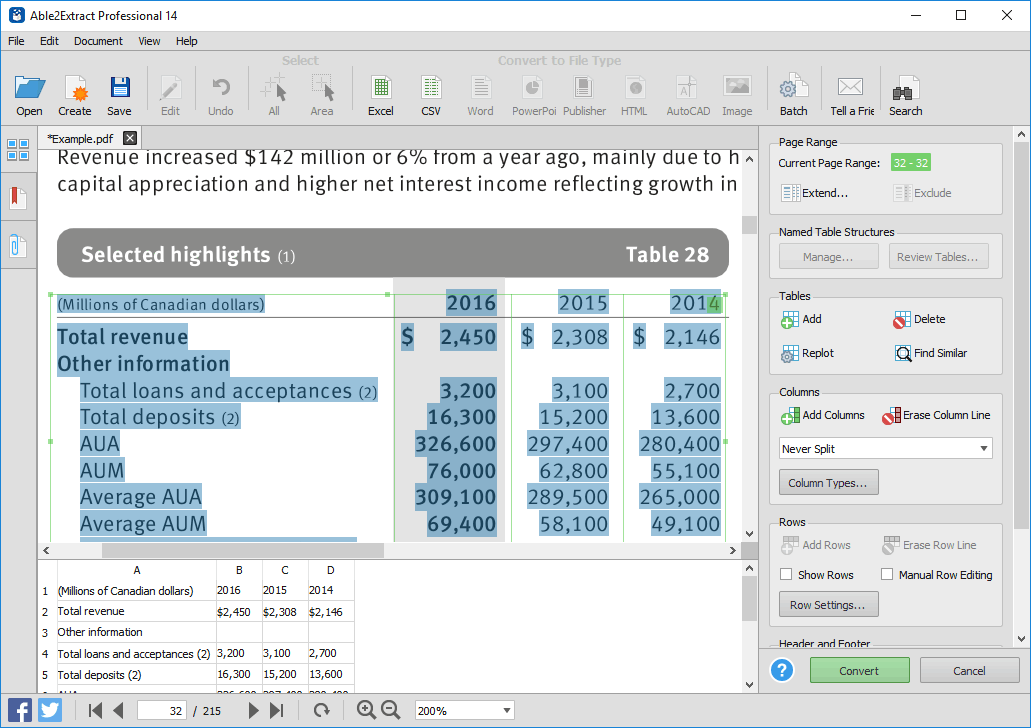Viewport: 1031px width, 728px height.
Task: Click the Publisher conversion icon
Action: click(584, 95)
